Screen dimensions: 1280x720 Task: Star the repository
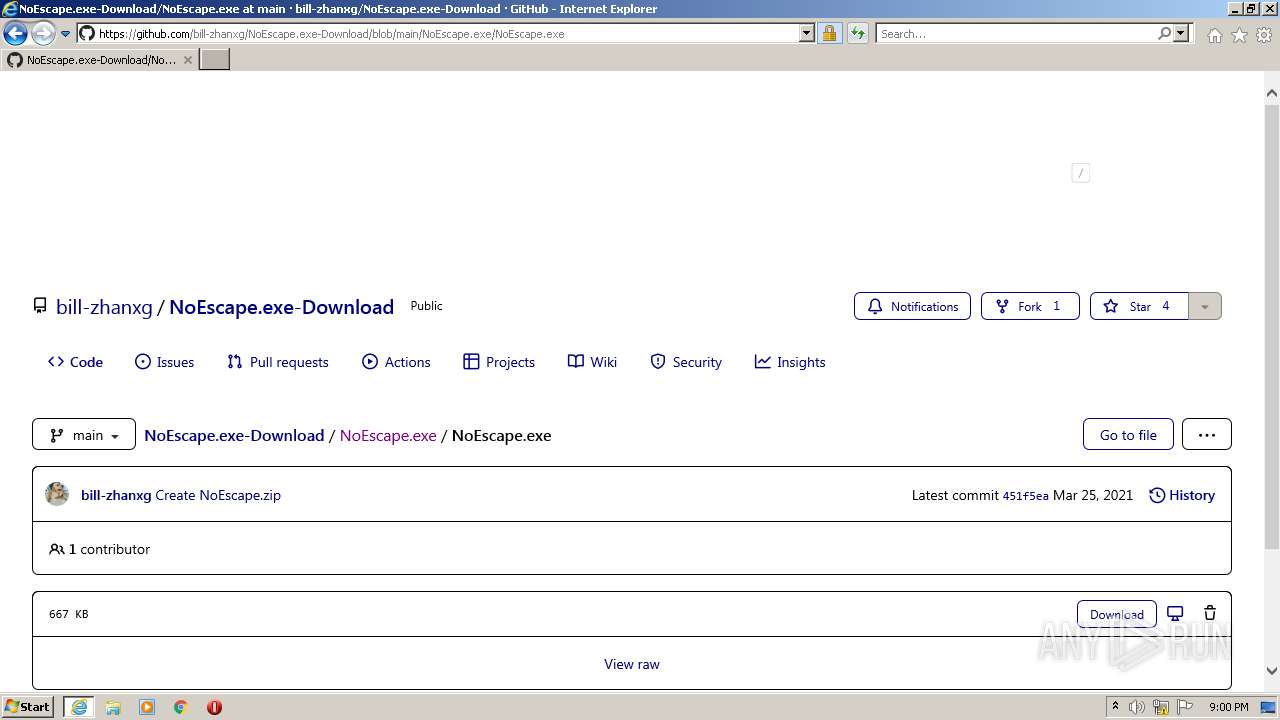(x=1139, y=306)
